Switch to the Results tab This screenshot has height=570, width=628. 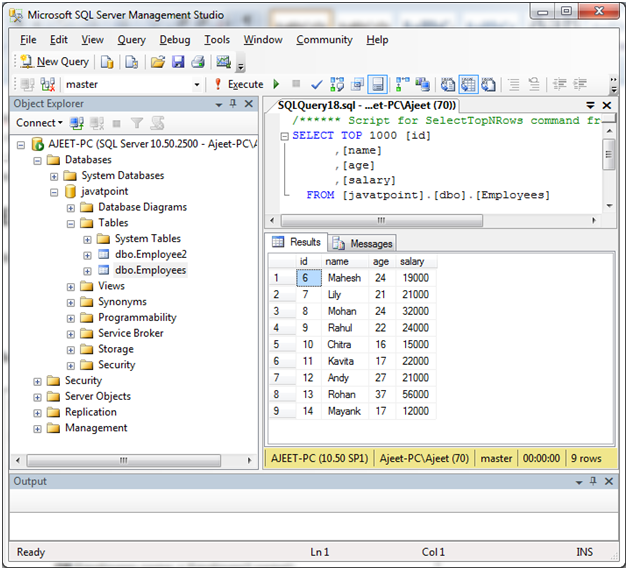pyautogui.click(x=296, y=242)
